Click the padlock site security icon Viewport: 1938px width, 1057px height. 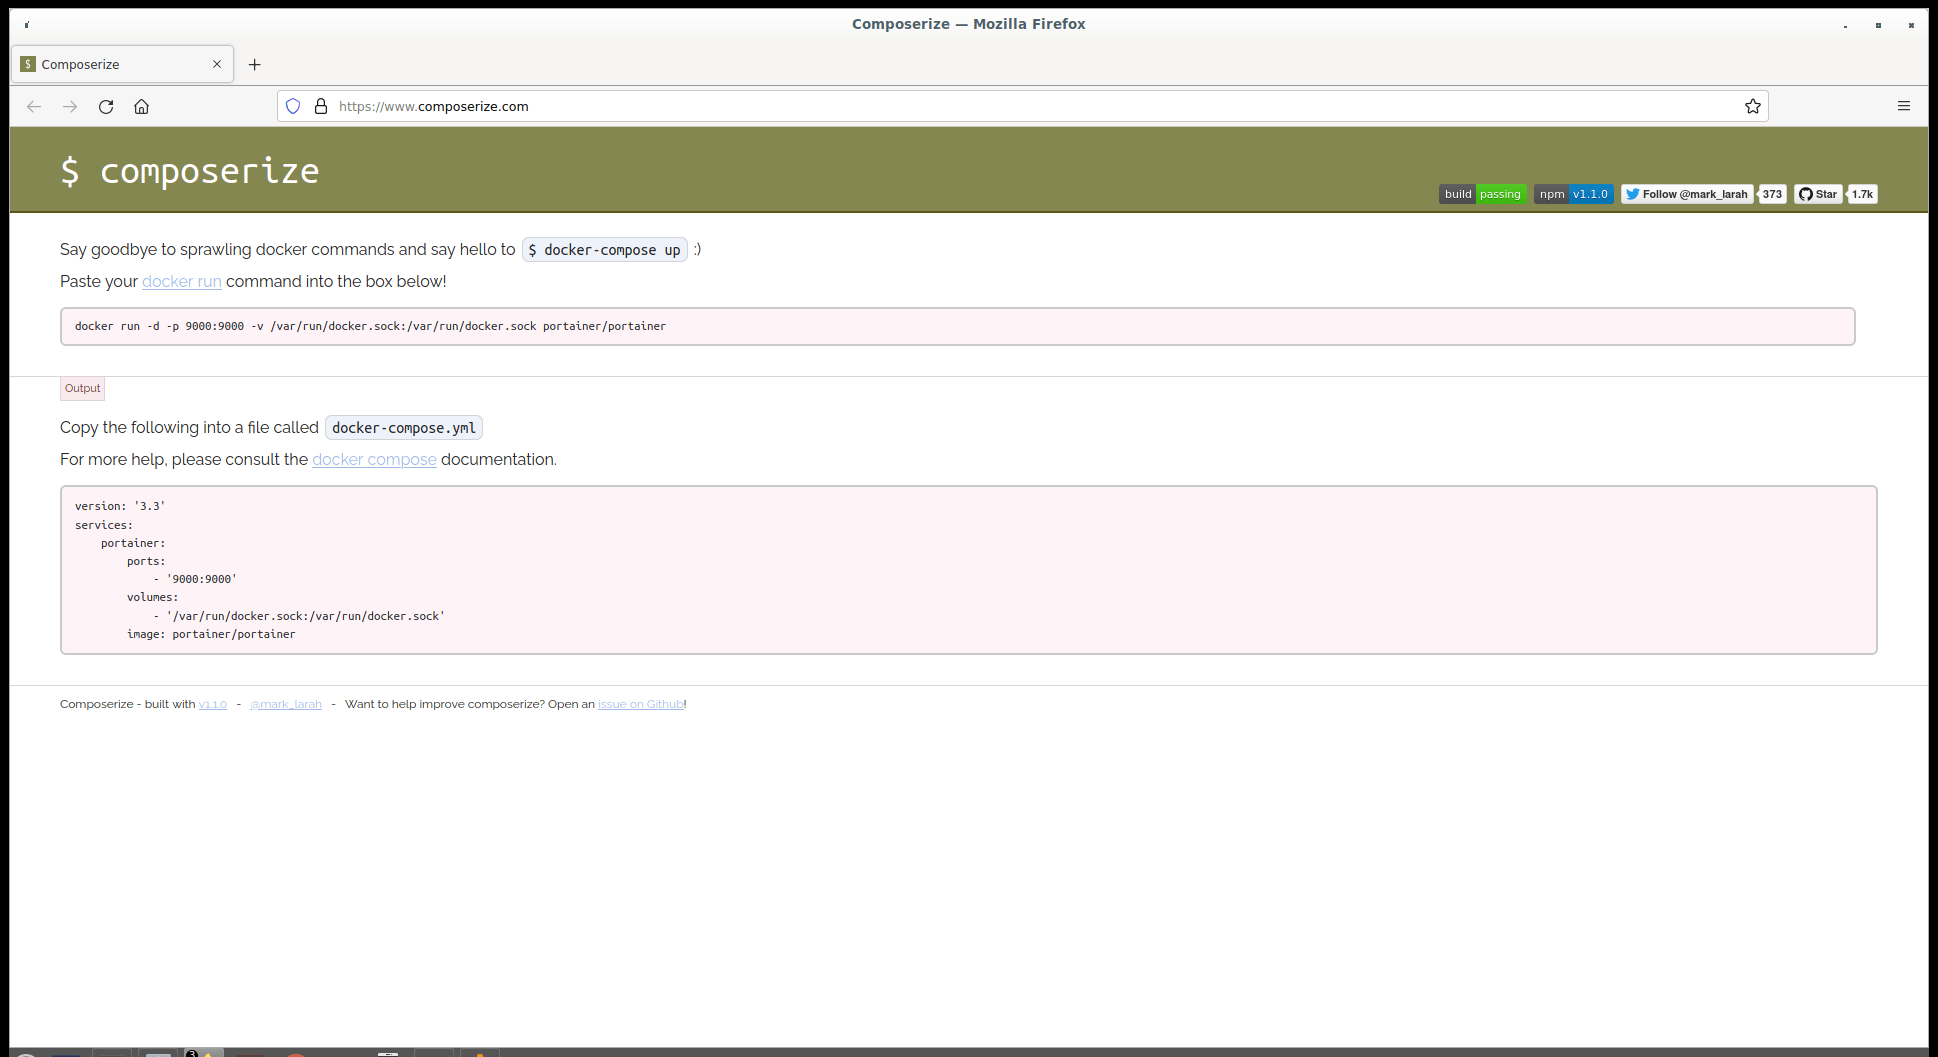tap(320, 106)
